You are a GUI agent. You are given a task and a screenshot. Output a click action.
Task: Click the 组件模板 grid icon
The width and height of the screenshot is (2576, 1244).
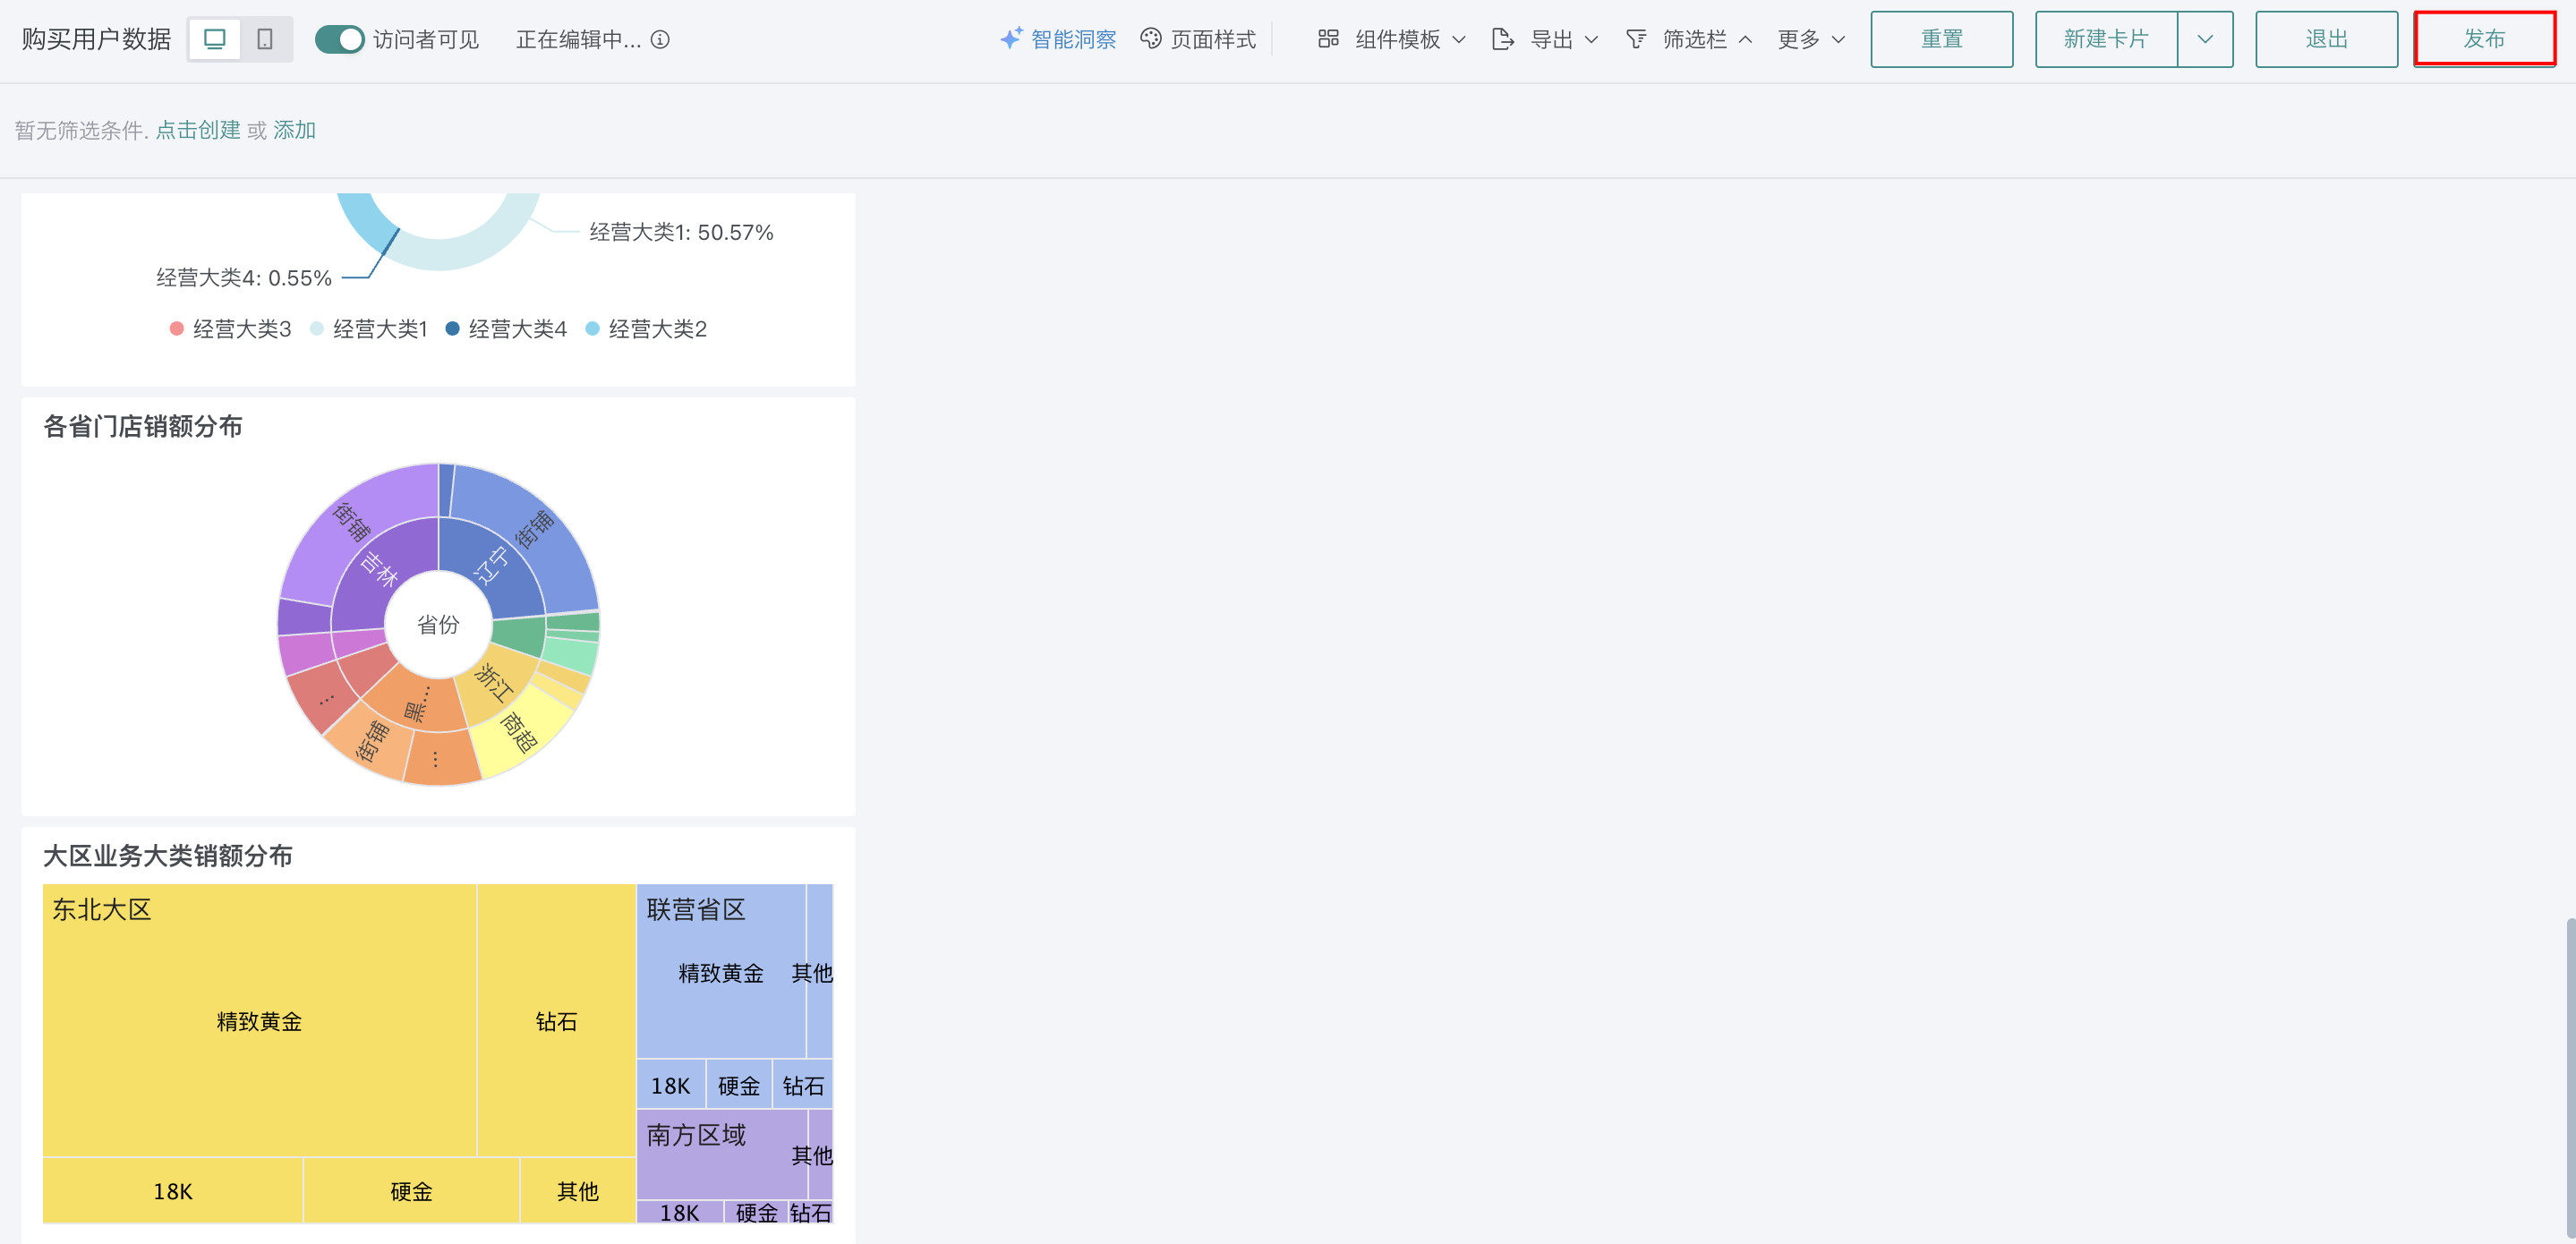pos(1328,39)
